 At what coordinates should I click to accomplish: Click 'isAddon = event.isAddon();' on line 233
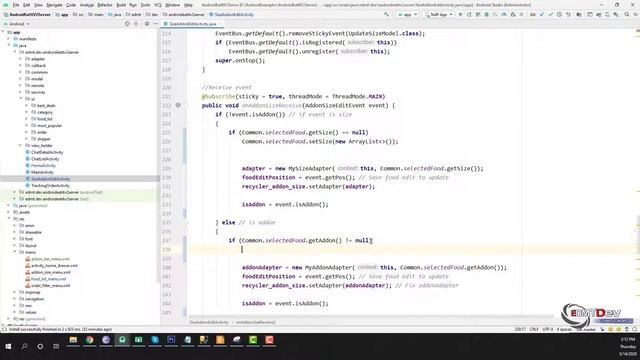tap(285, 204)
